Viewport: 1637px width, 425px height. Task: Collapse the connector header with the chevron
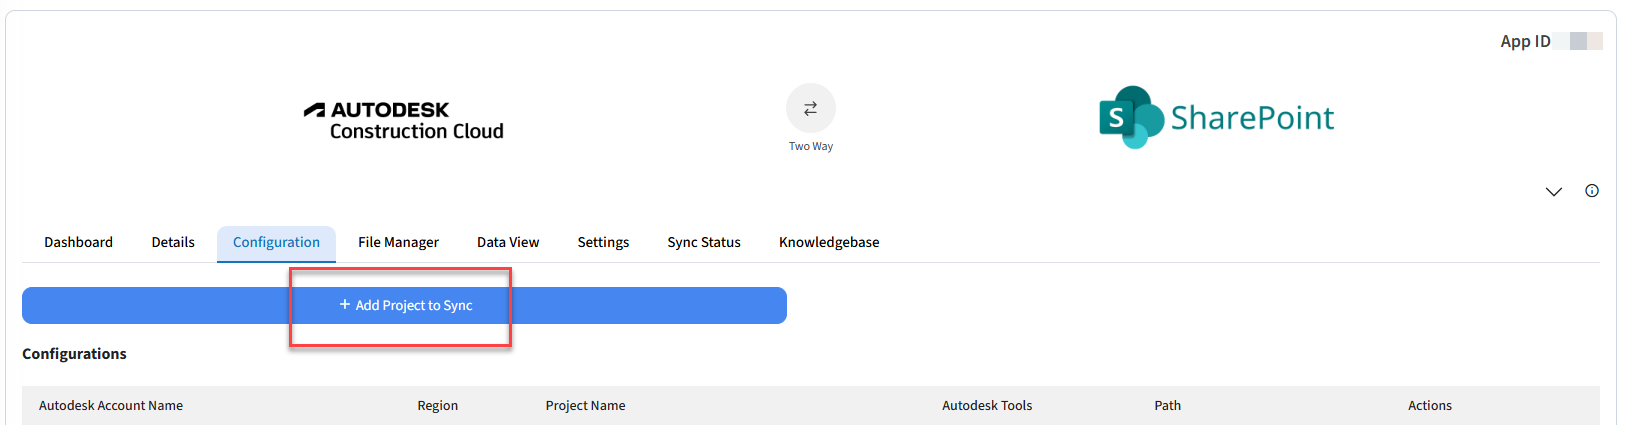(x=1553, y=192)
